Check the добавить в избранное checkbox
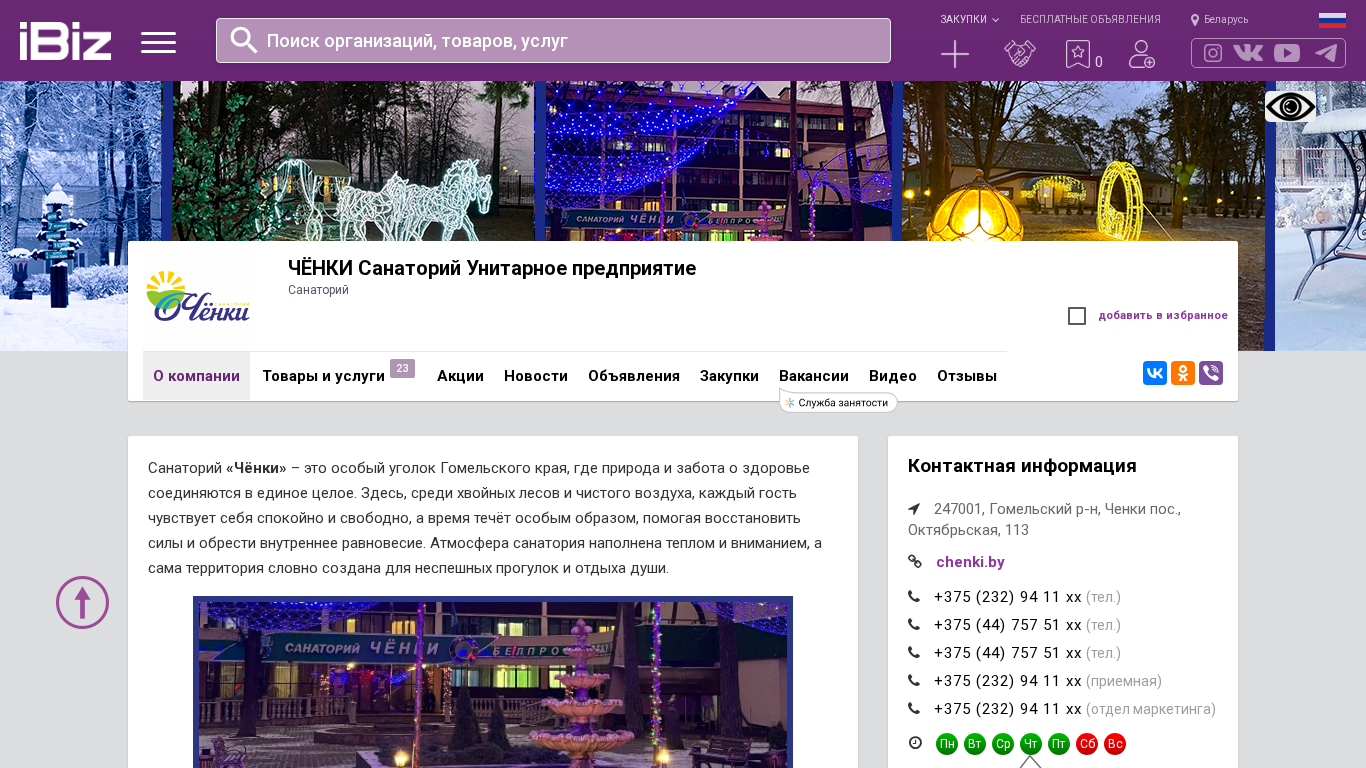The image size is (1366, 768). (x=1077, y=316)
